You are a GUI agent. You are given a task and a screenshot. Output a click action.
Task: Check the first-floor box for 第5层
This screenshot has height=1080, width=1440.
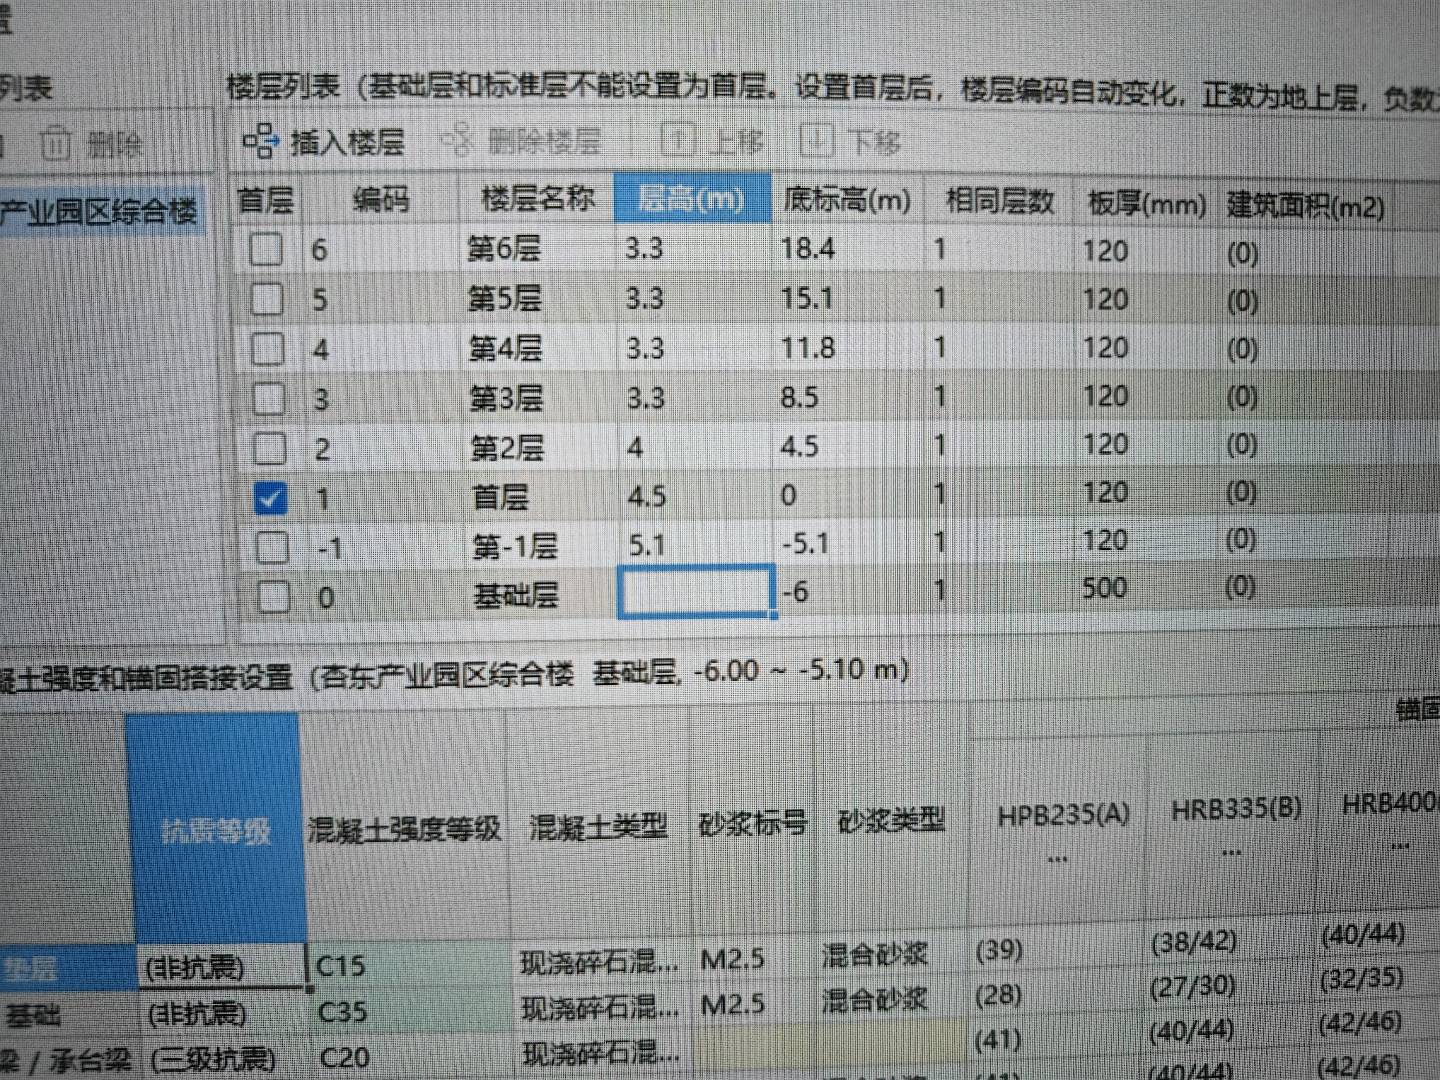266,299
